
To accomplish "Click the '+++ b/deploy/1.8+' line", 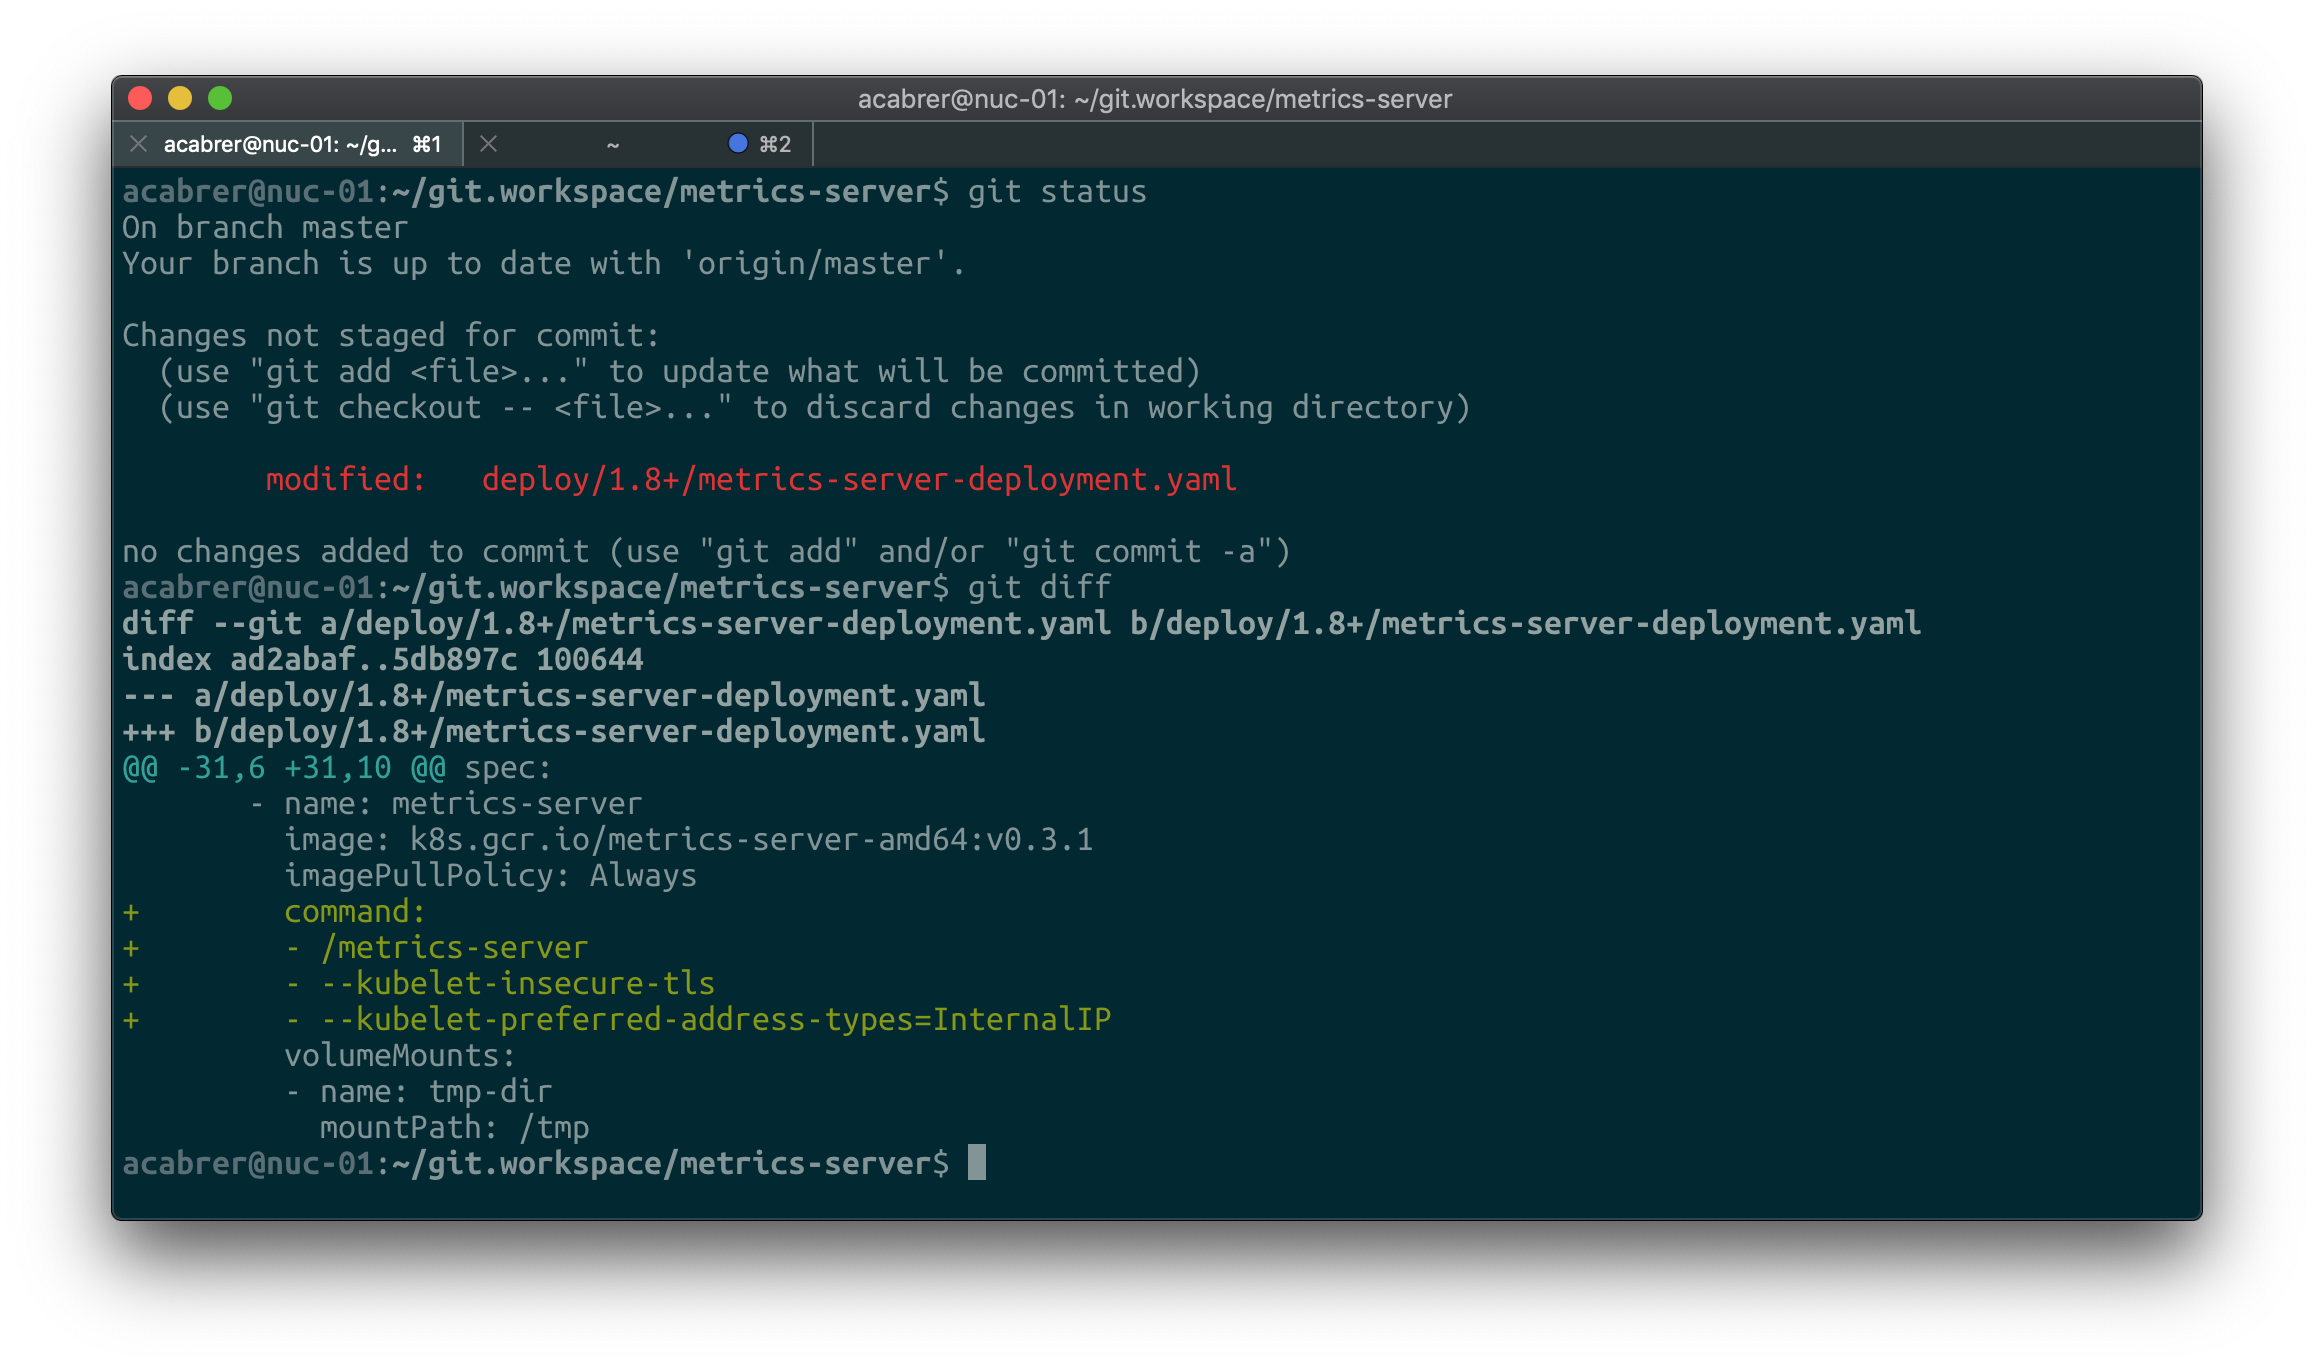I will tap(553, 731).
